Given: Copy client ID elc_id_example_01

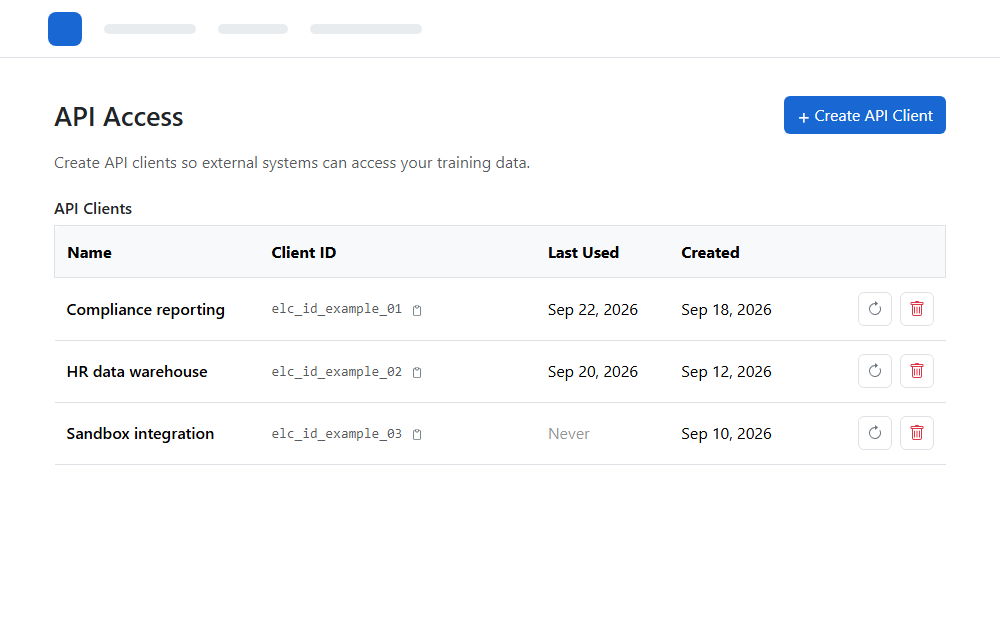Looking at the screenshot, I should pos(416,310).
